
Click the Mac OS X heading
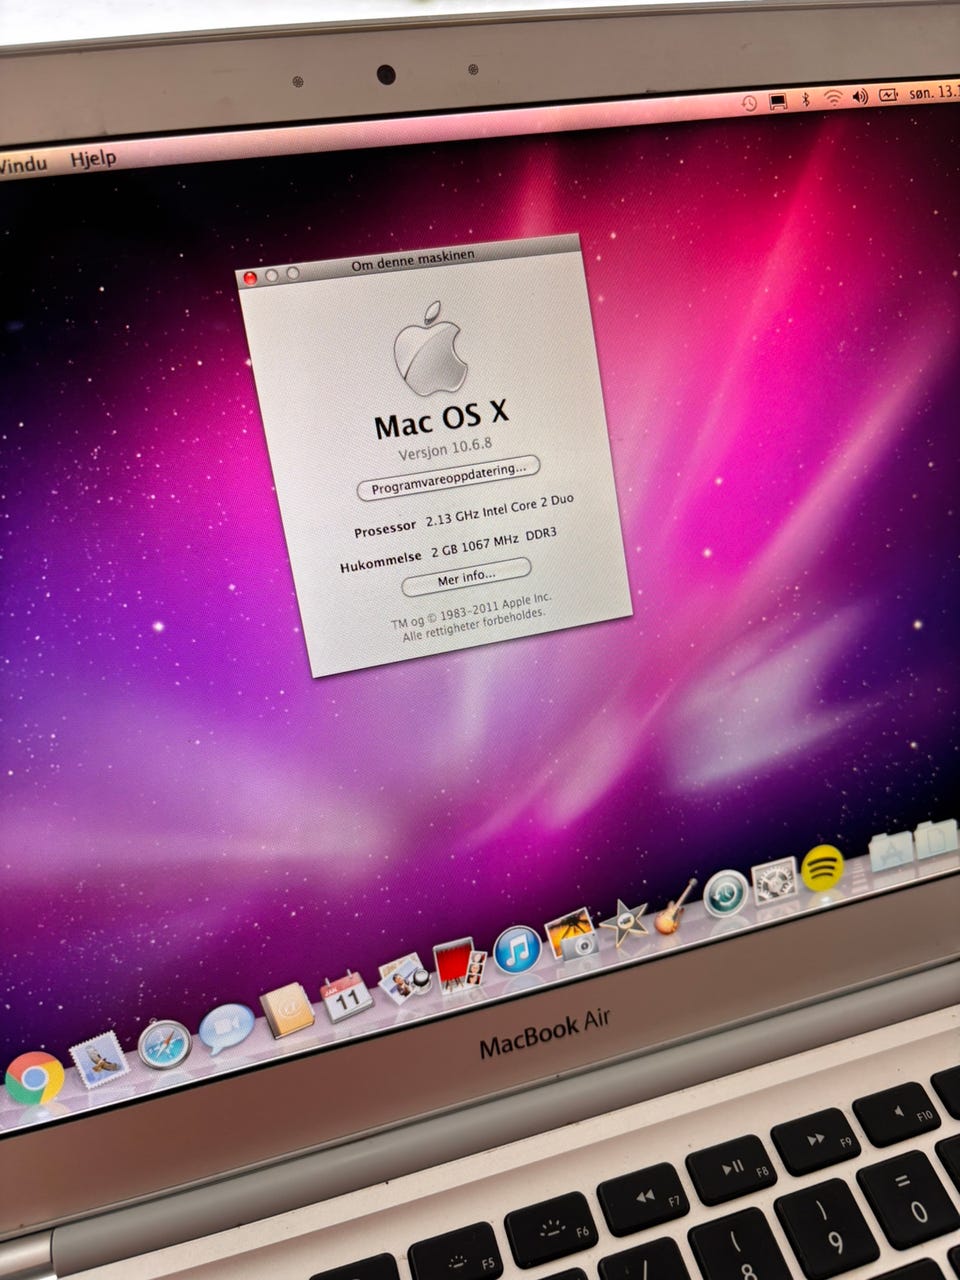(441, 418)
